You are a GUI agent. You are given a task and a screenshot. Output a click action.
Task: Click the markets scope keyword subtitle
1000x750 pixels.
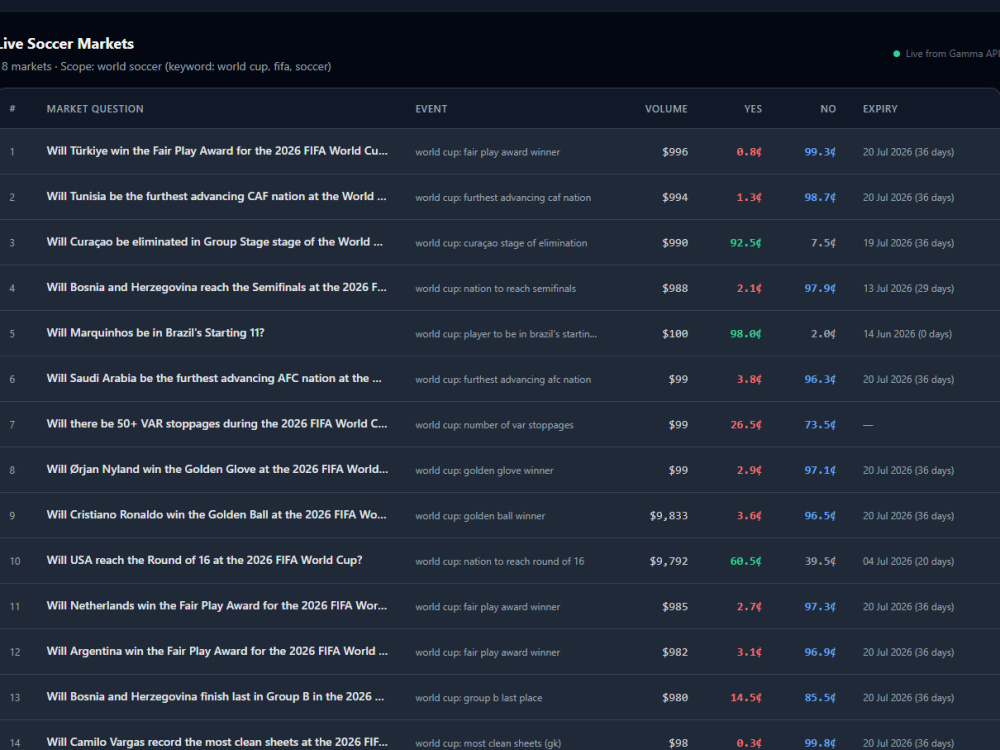[x=166, y=66]
